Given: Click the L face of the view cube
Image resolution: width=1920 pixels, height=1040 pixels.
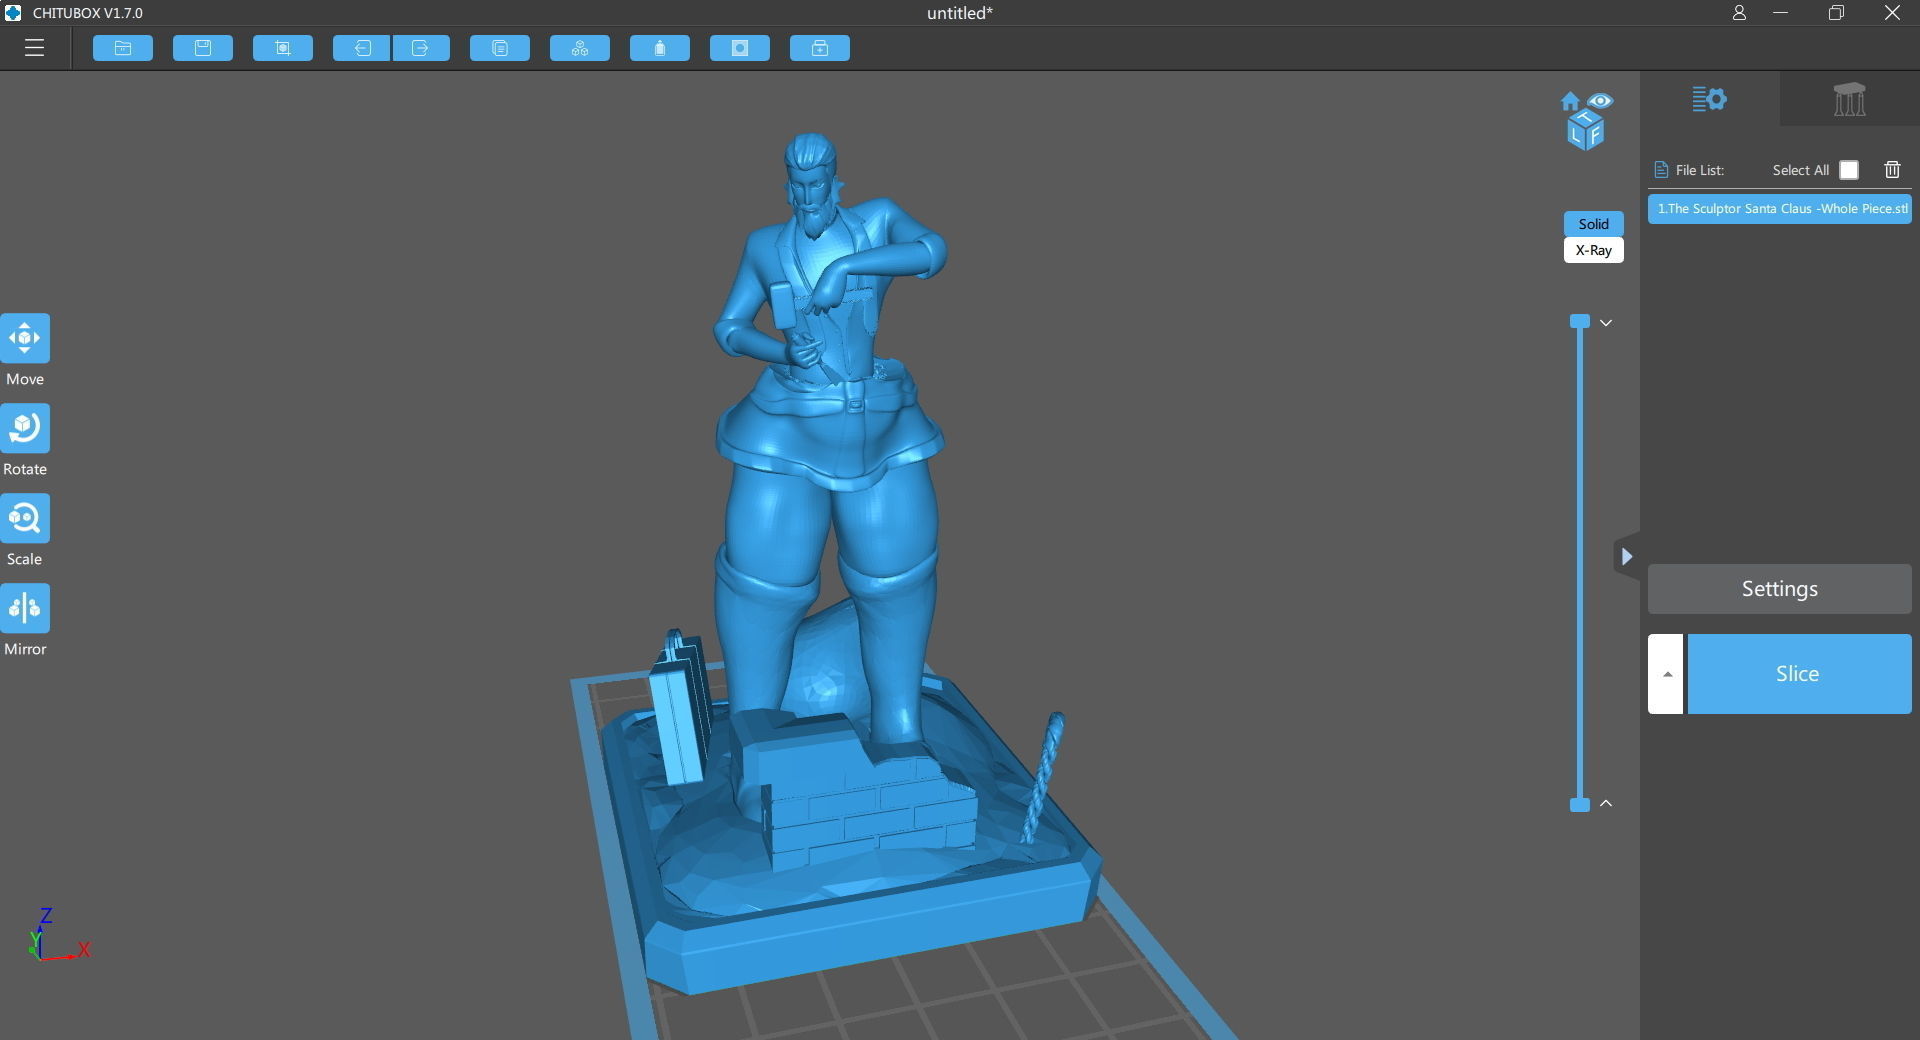Looking at the screenshot, I should [1576, 134].
